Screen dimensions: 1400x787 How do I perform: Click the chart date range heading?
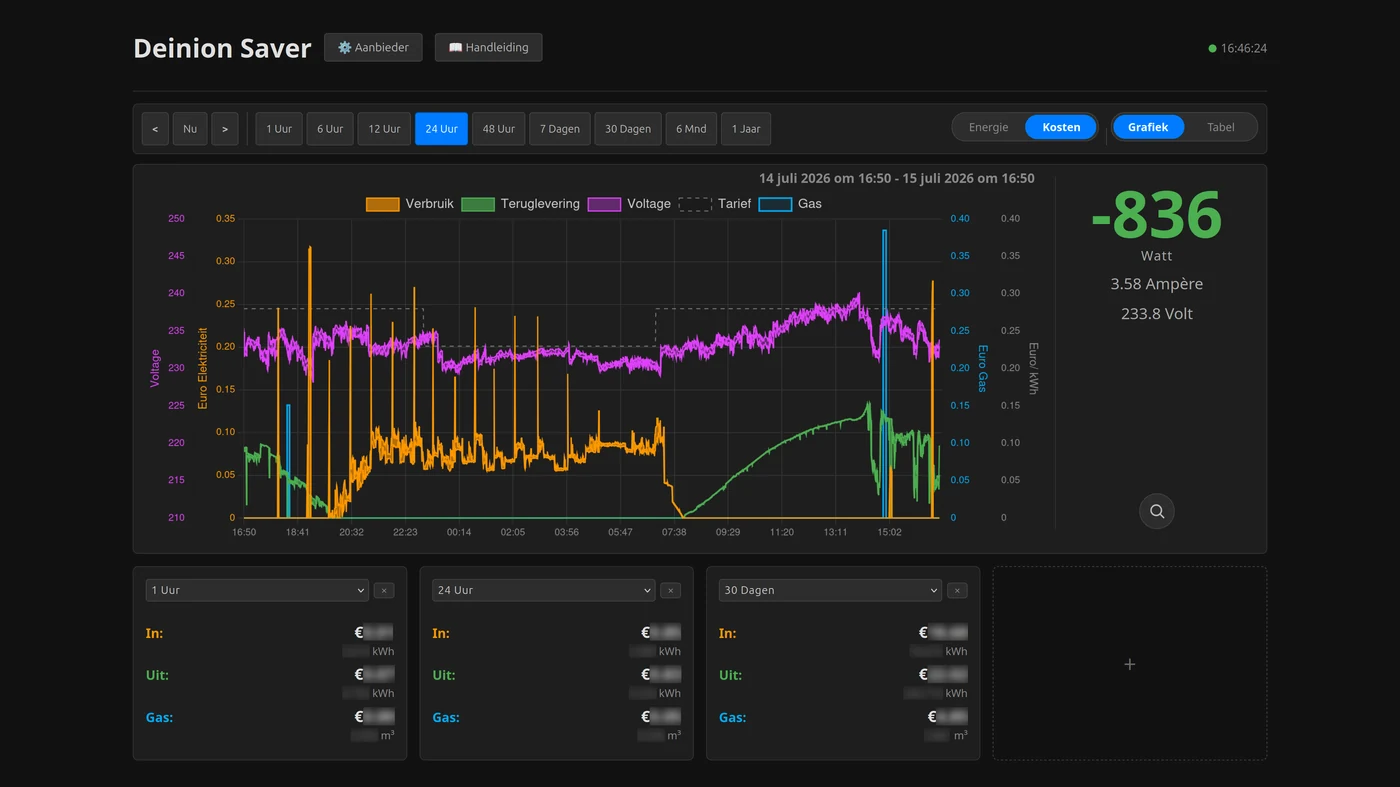pyautogui.click(x=897, y=179)
